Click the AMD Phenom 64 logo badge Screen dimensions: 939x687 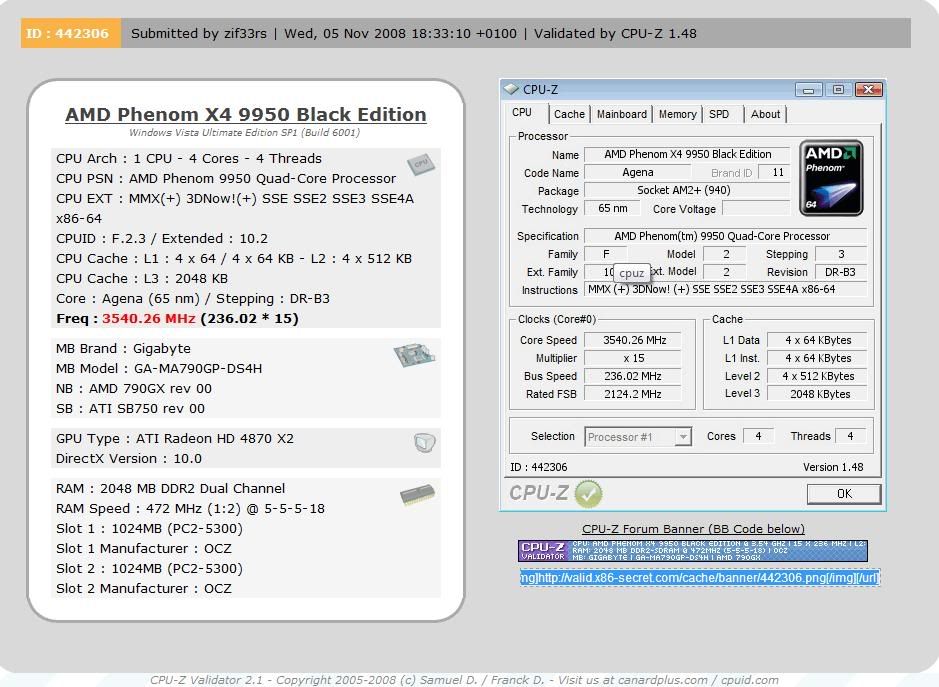click(831, 178)
